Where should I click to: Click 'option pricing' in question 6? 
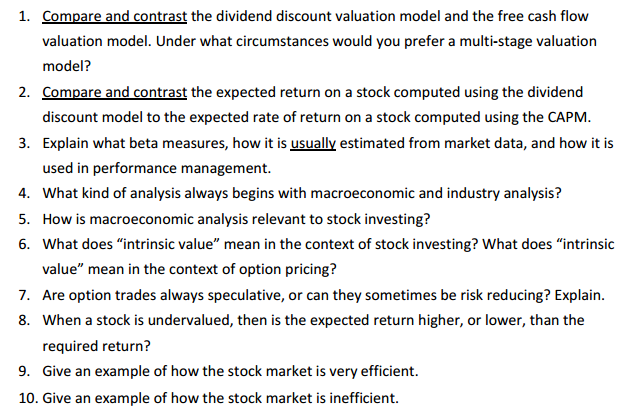pos(284,270)
